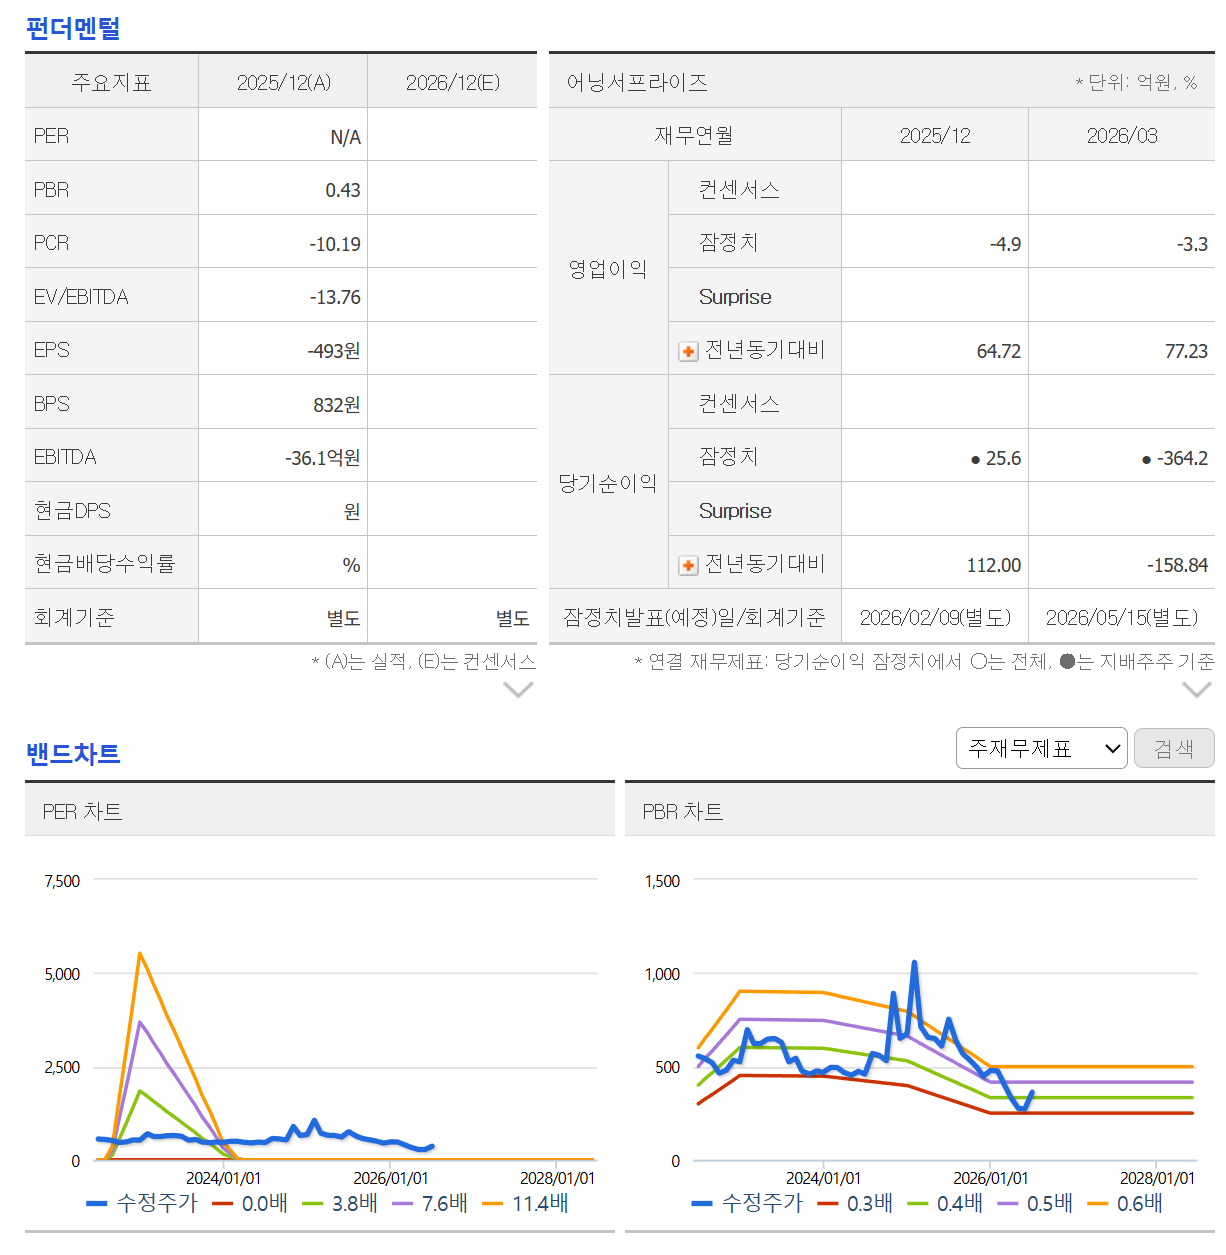This screenshot has width=1226, height=1255.
Task: Click the 현금DPS row label
Action: click(72, 511)
